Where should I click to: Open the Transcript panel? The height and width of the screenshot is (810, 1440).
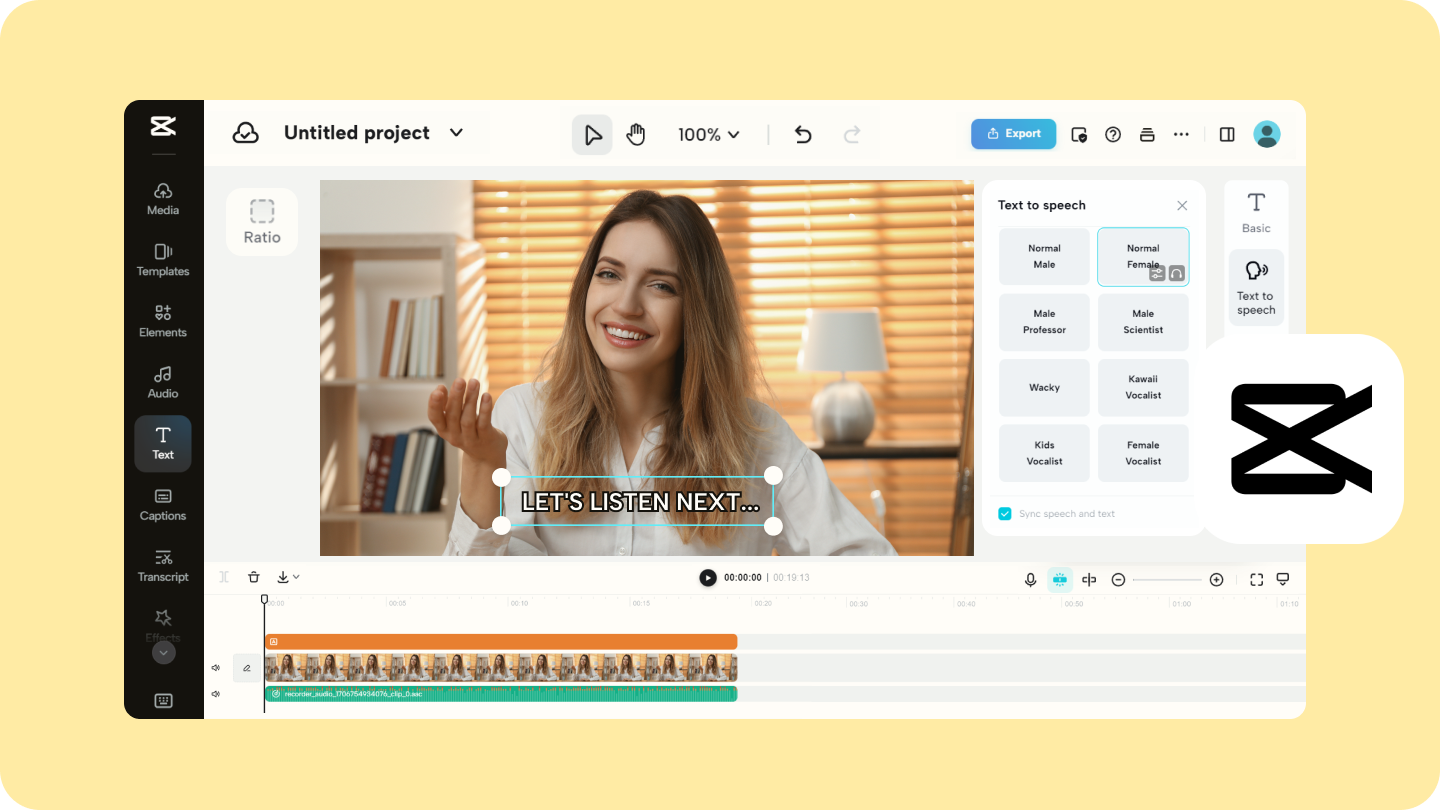coord(162,565)
